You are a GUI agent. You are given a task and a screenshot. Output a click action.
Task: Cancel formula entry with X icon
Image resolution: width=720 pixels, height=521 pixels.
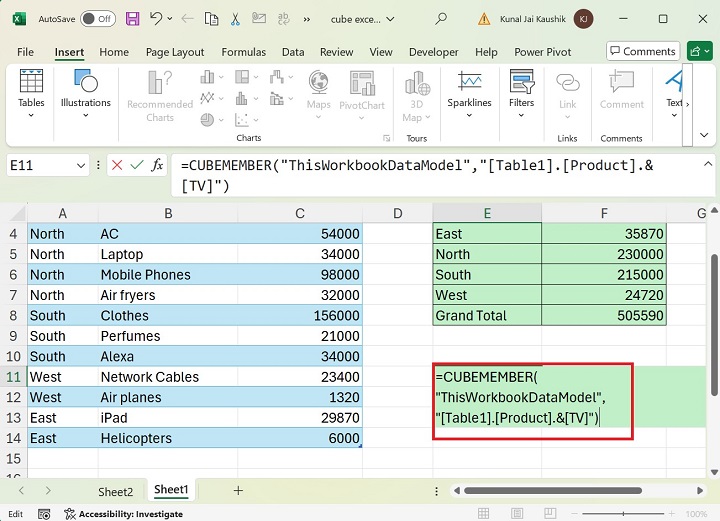117,165
